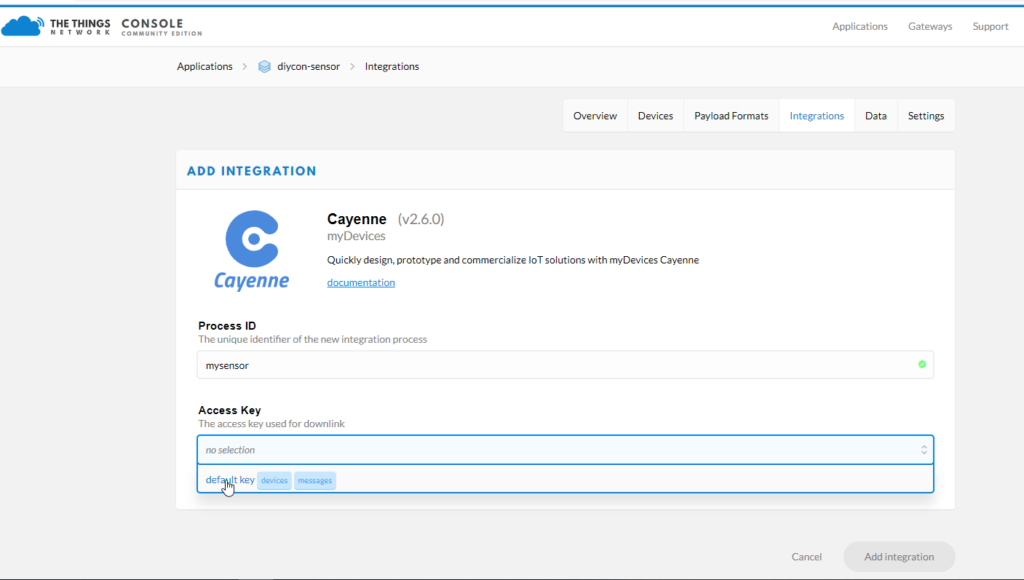Open Applications in the top navigation
Image resolution: width=1024 pixels, height=580 pixels.
tap(860, 26)
